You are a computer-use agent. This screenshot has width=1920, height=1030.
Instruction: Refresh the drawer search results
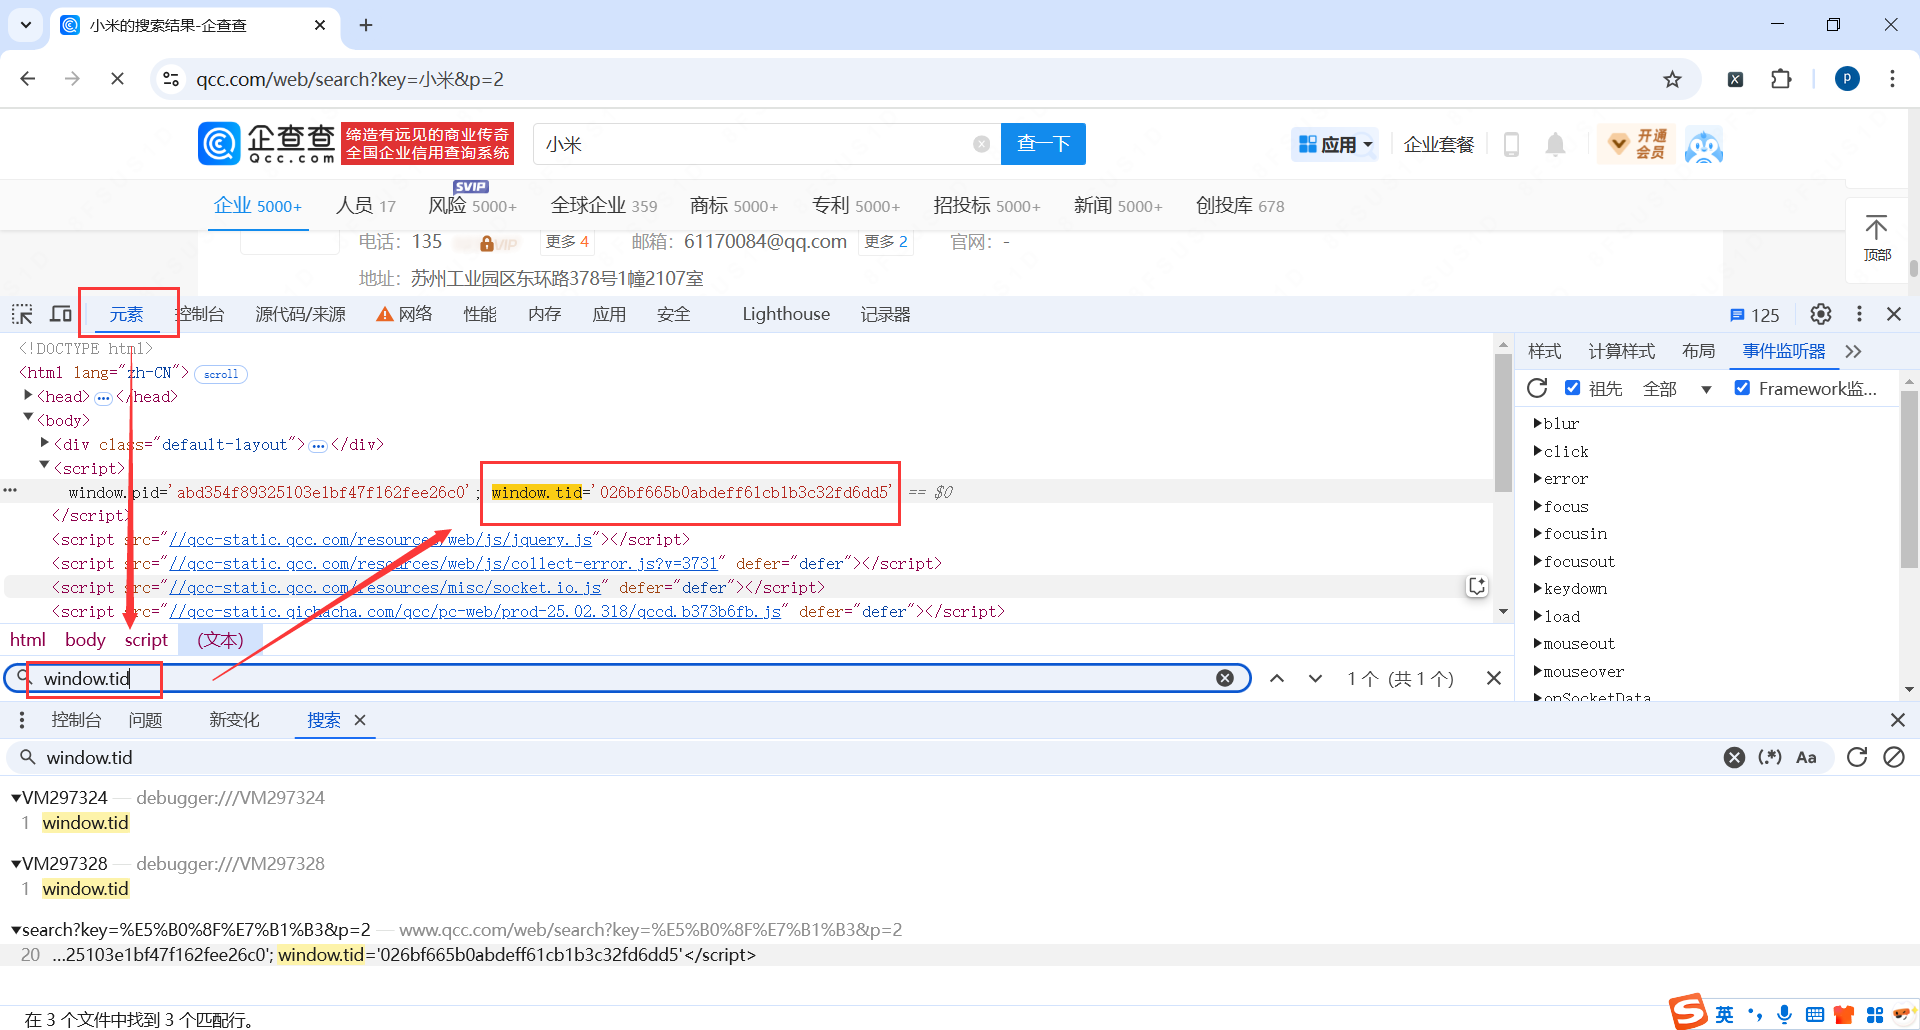pyautogui.click(x=1857, y=757)
